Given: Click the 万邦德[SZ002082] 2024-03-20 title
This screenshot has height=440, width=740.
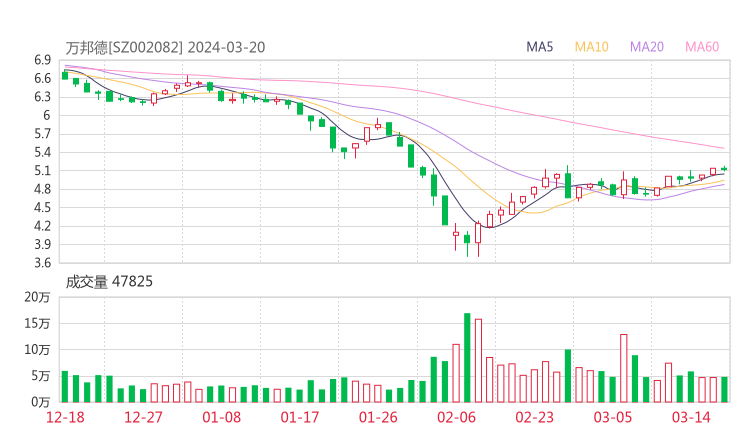Looking at the screenshot, I should pos(165,48).
